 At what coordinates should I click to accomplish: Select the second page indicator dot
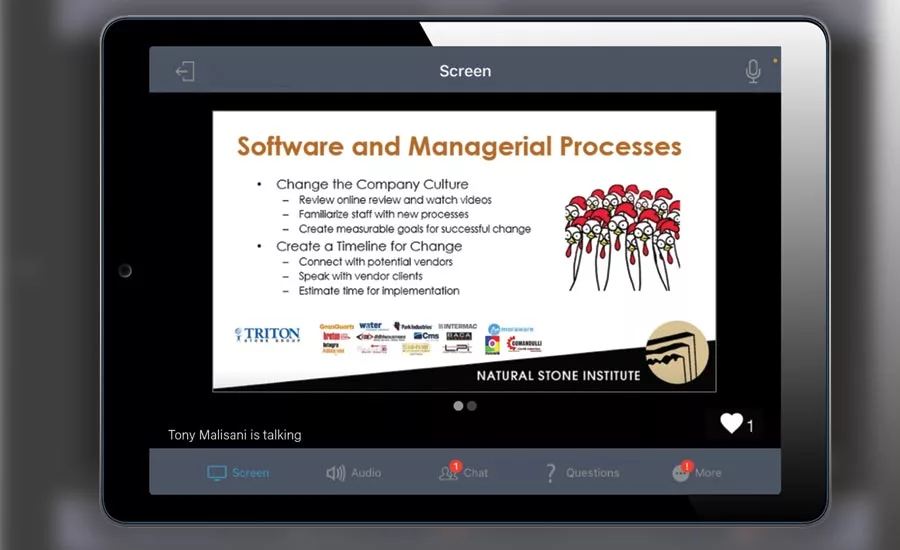click(472, 406)
